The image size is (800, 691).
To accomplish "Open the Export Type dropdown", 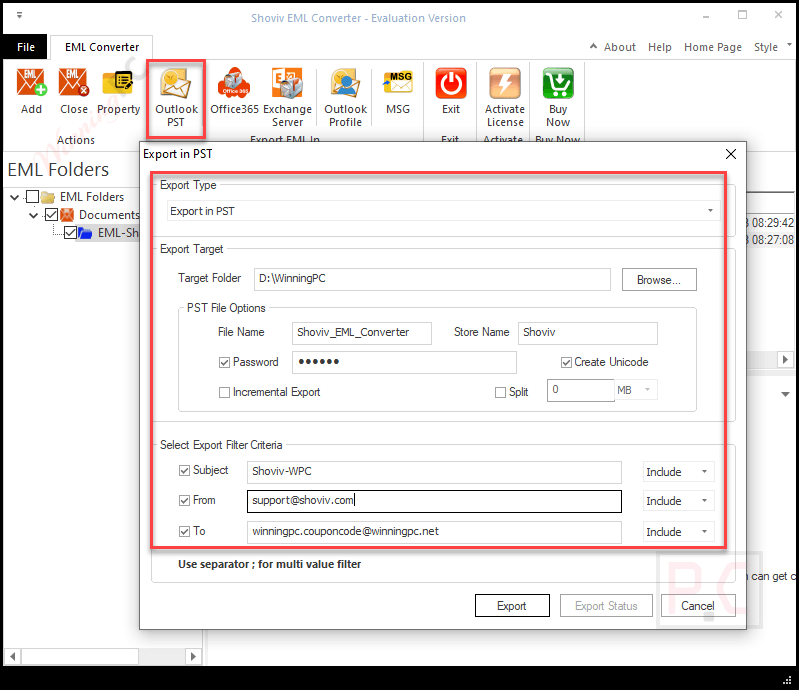I will pyautogui.click(x=710, y=211).
